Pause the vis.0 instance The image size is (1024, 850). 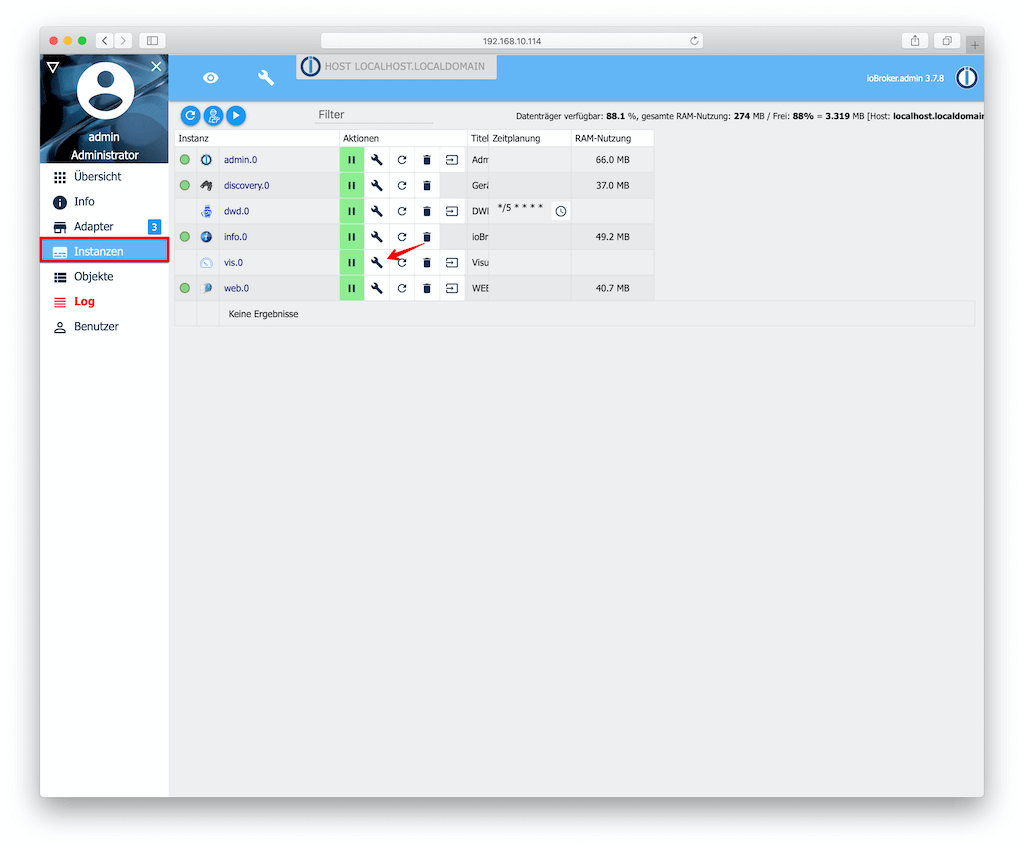[x=351, y=262]
